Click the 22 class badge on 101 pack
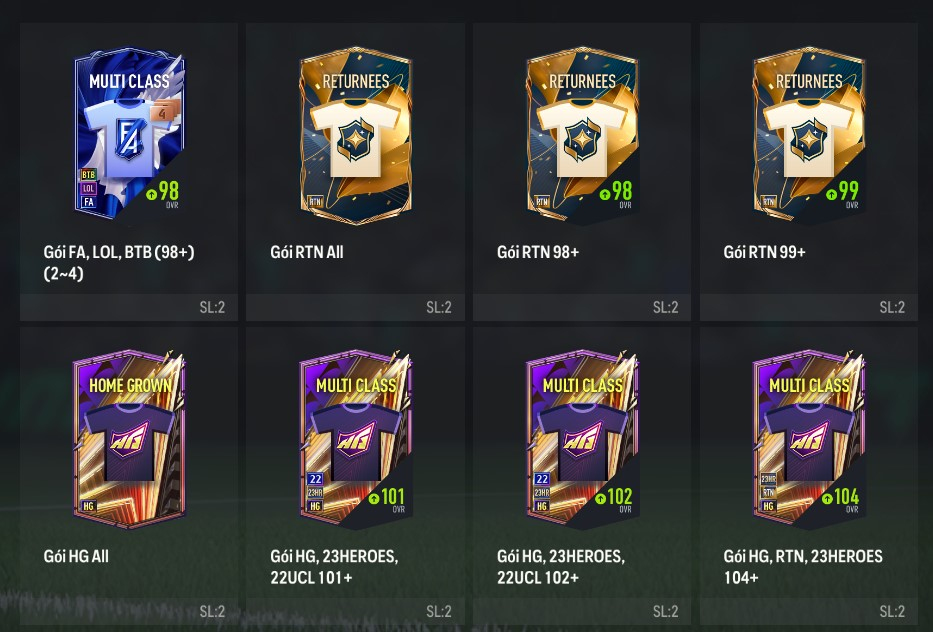This screenshot has width=933, height=632. click(315, 479)
